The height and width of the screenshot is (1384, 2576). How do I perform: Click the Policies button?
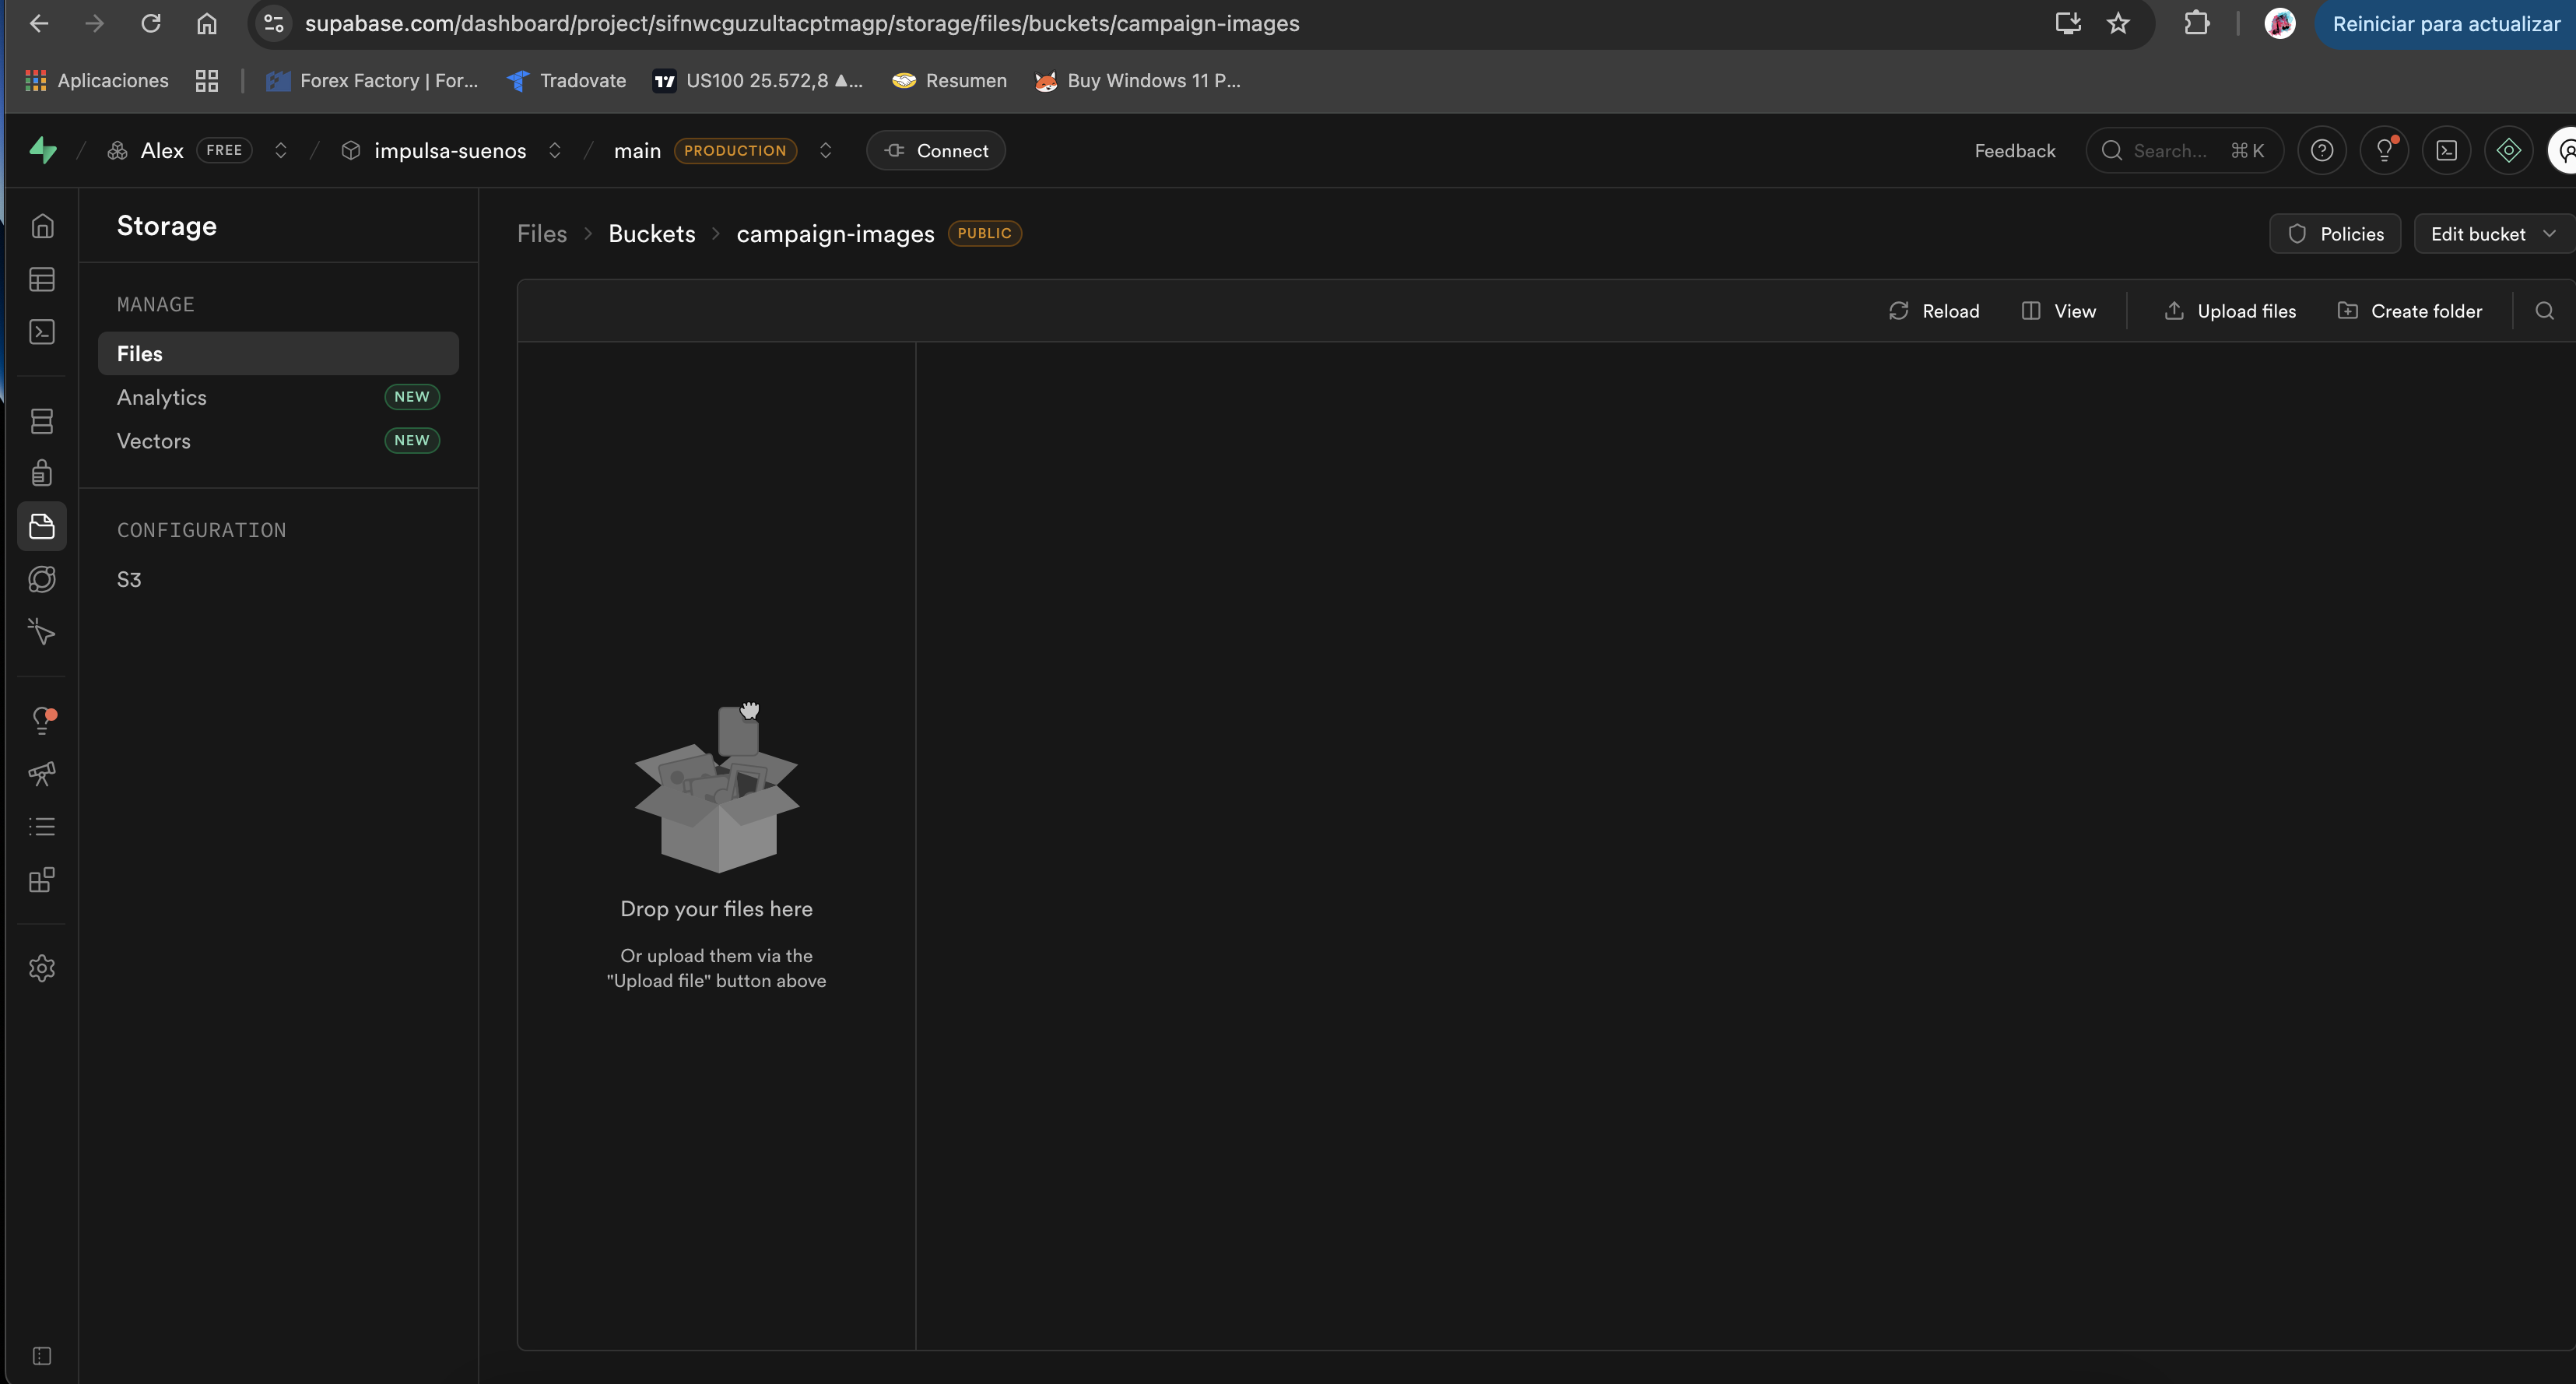point(2335,234)
